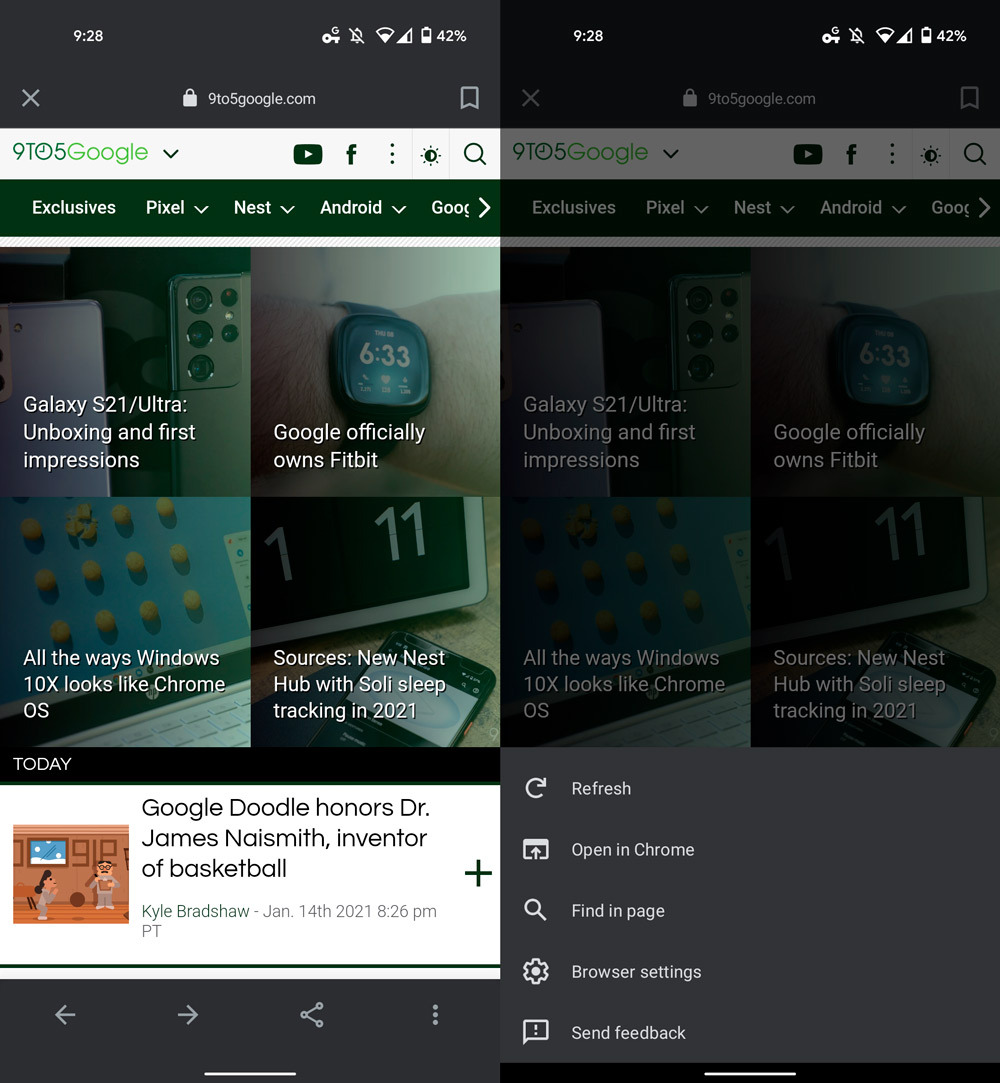Tap the forward arrow in the bottom bar
1000x1083 pixels.
coord(188,1015)
